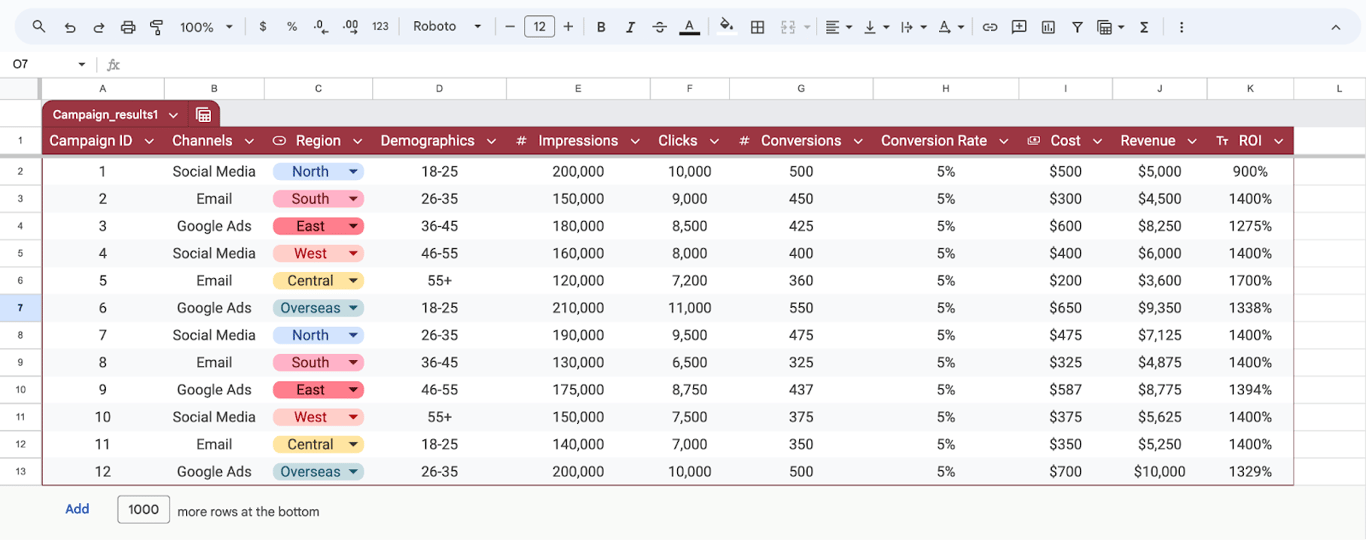Open more number formats (123)

380,27
